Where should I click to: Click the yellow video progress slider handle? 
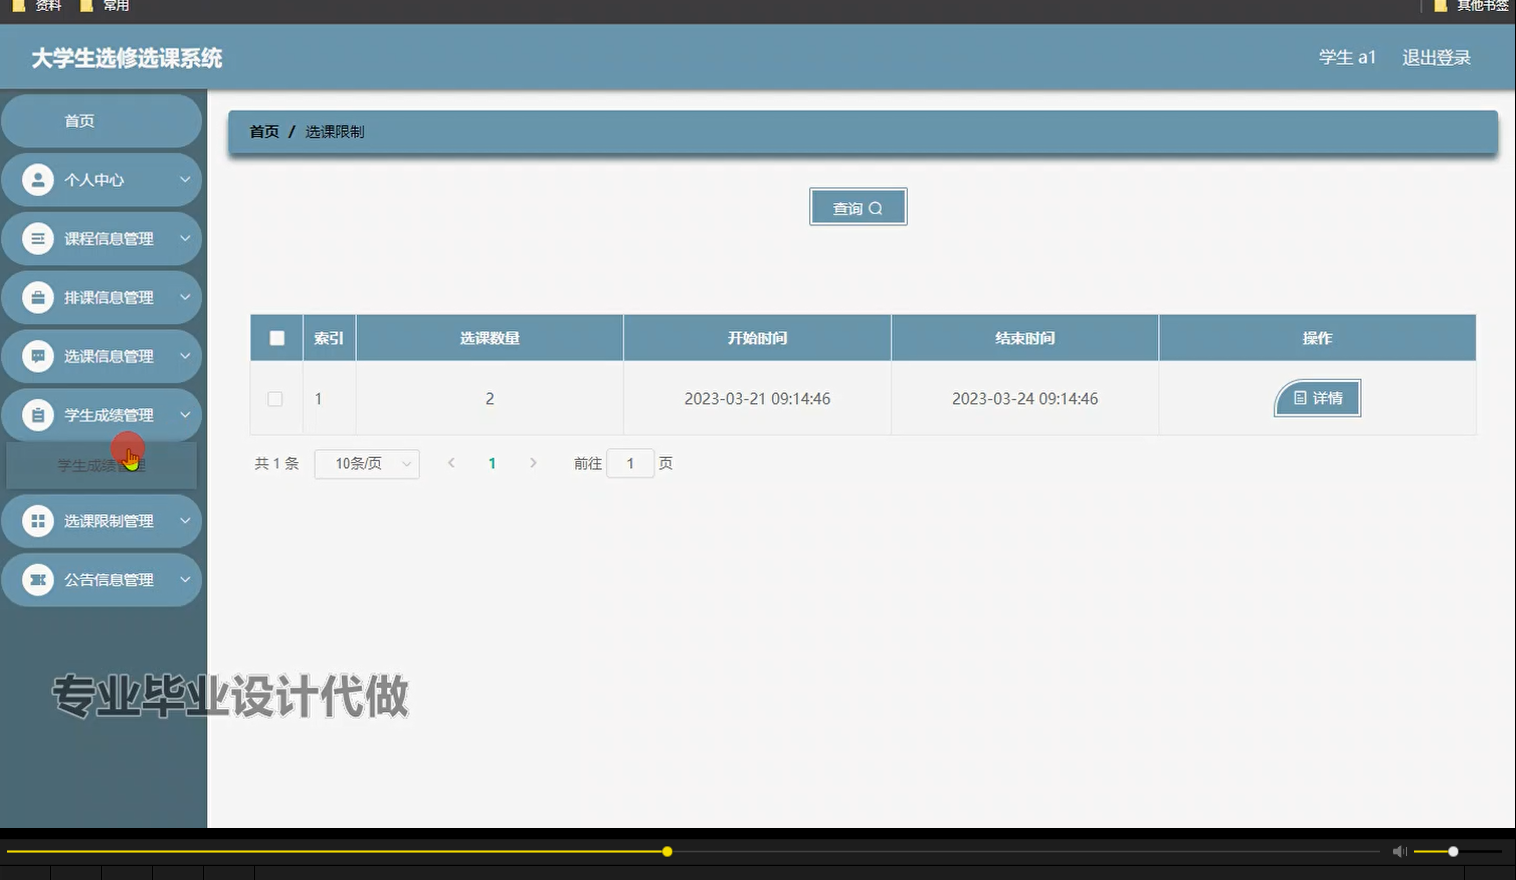666,851
